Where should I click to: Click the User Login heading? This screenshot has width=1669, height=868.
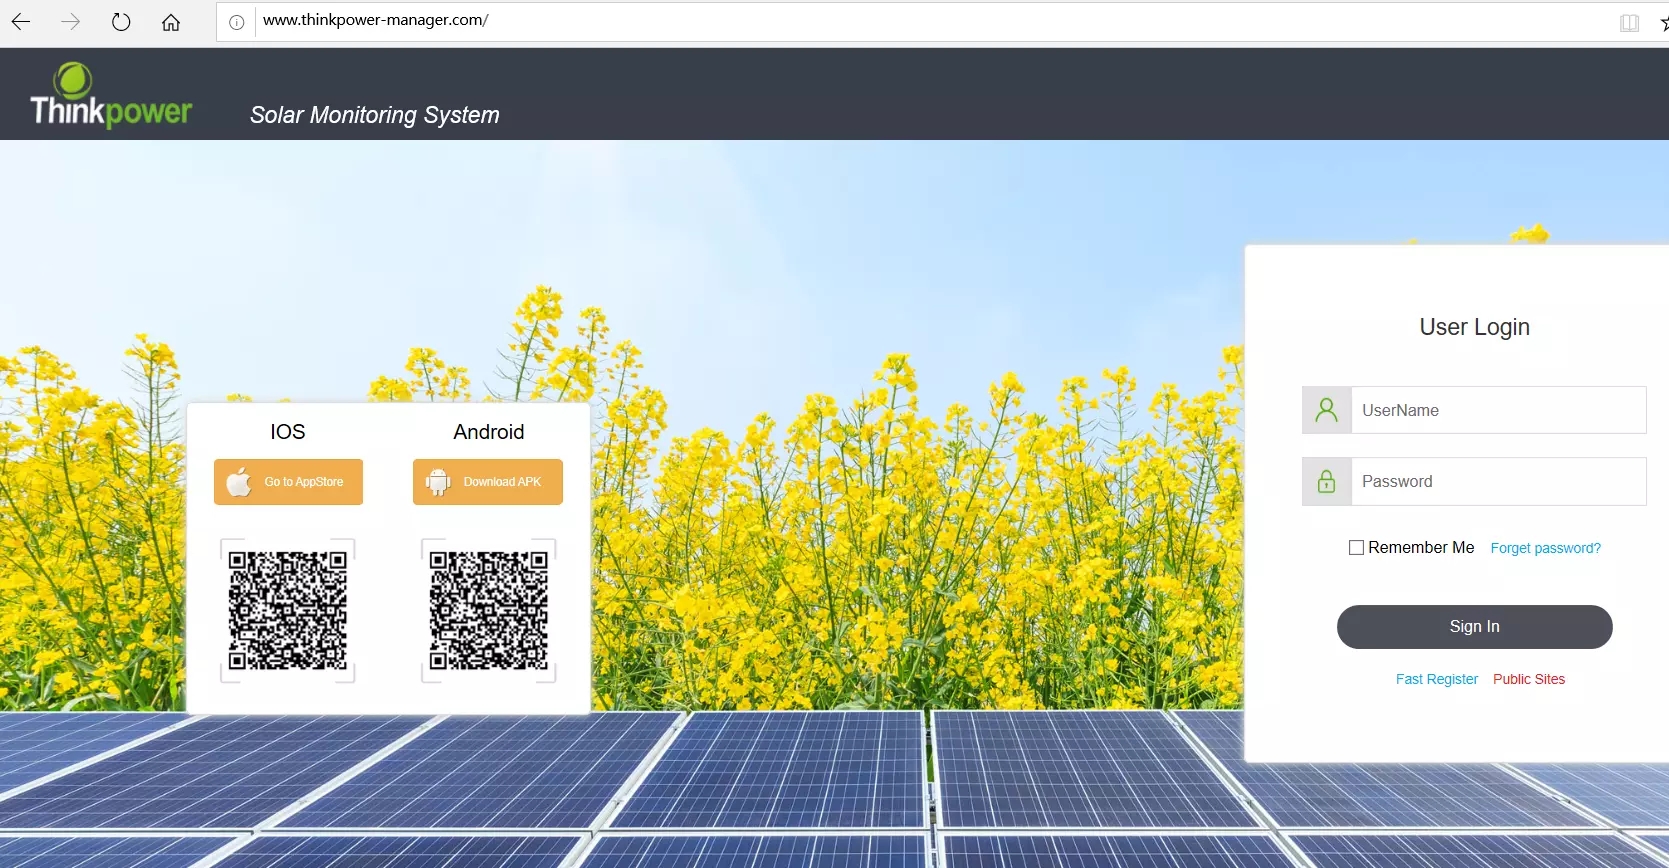[x=1474, y=327]
